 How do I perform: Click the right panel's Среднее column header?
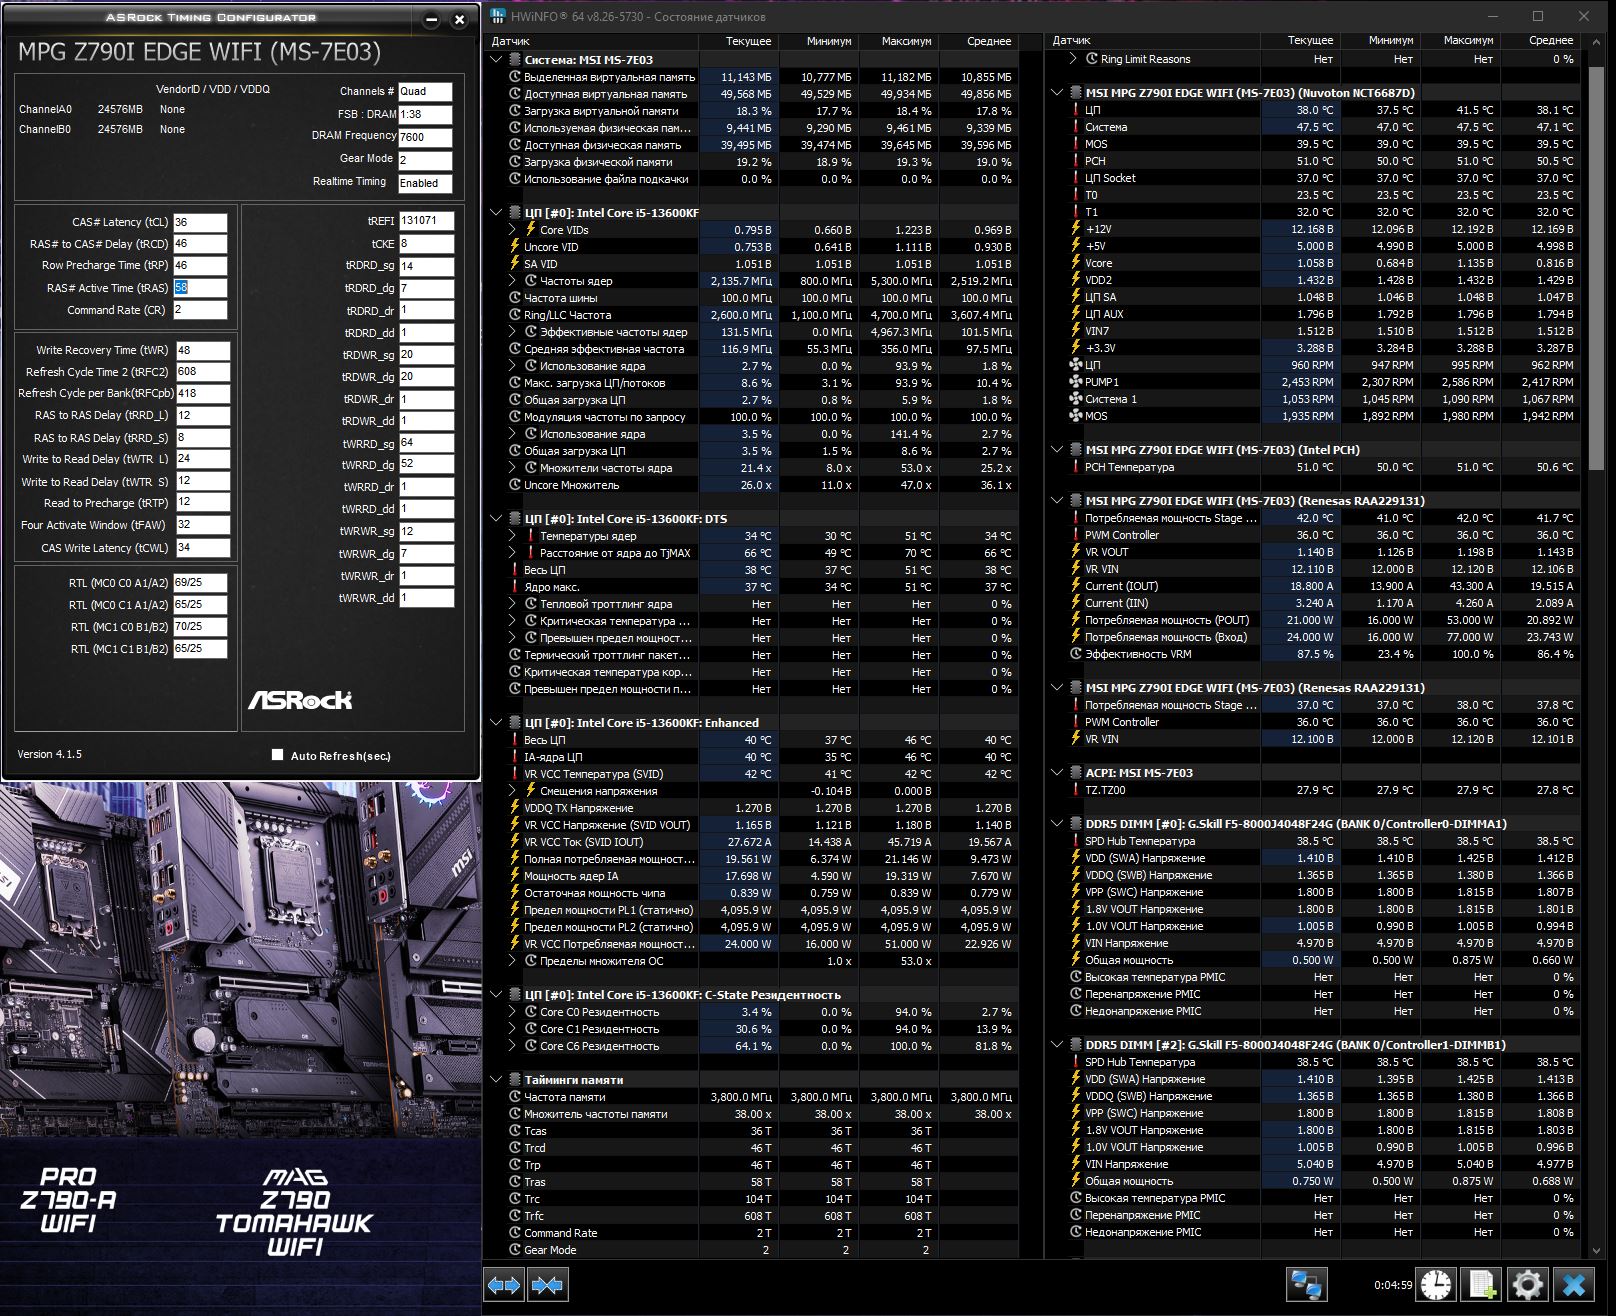pyautogui.click(x=1539, y=40)
